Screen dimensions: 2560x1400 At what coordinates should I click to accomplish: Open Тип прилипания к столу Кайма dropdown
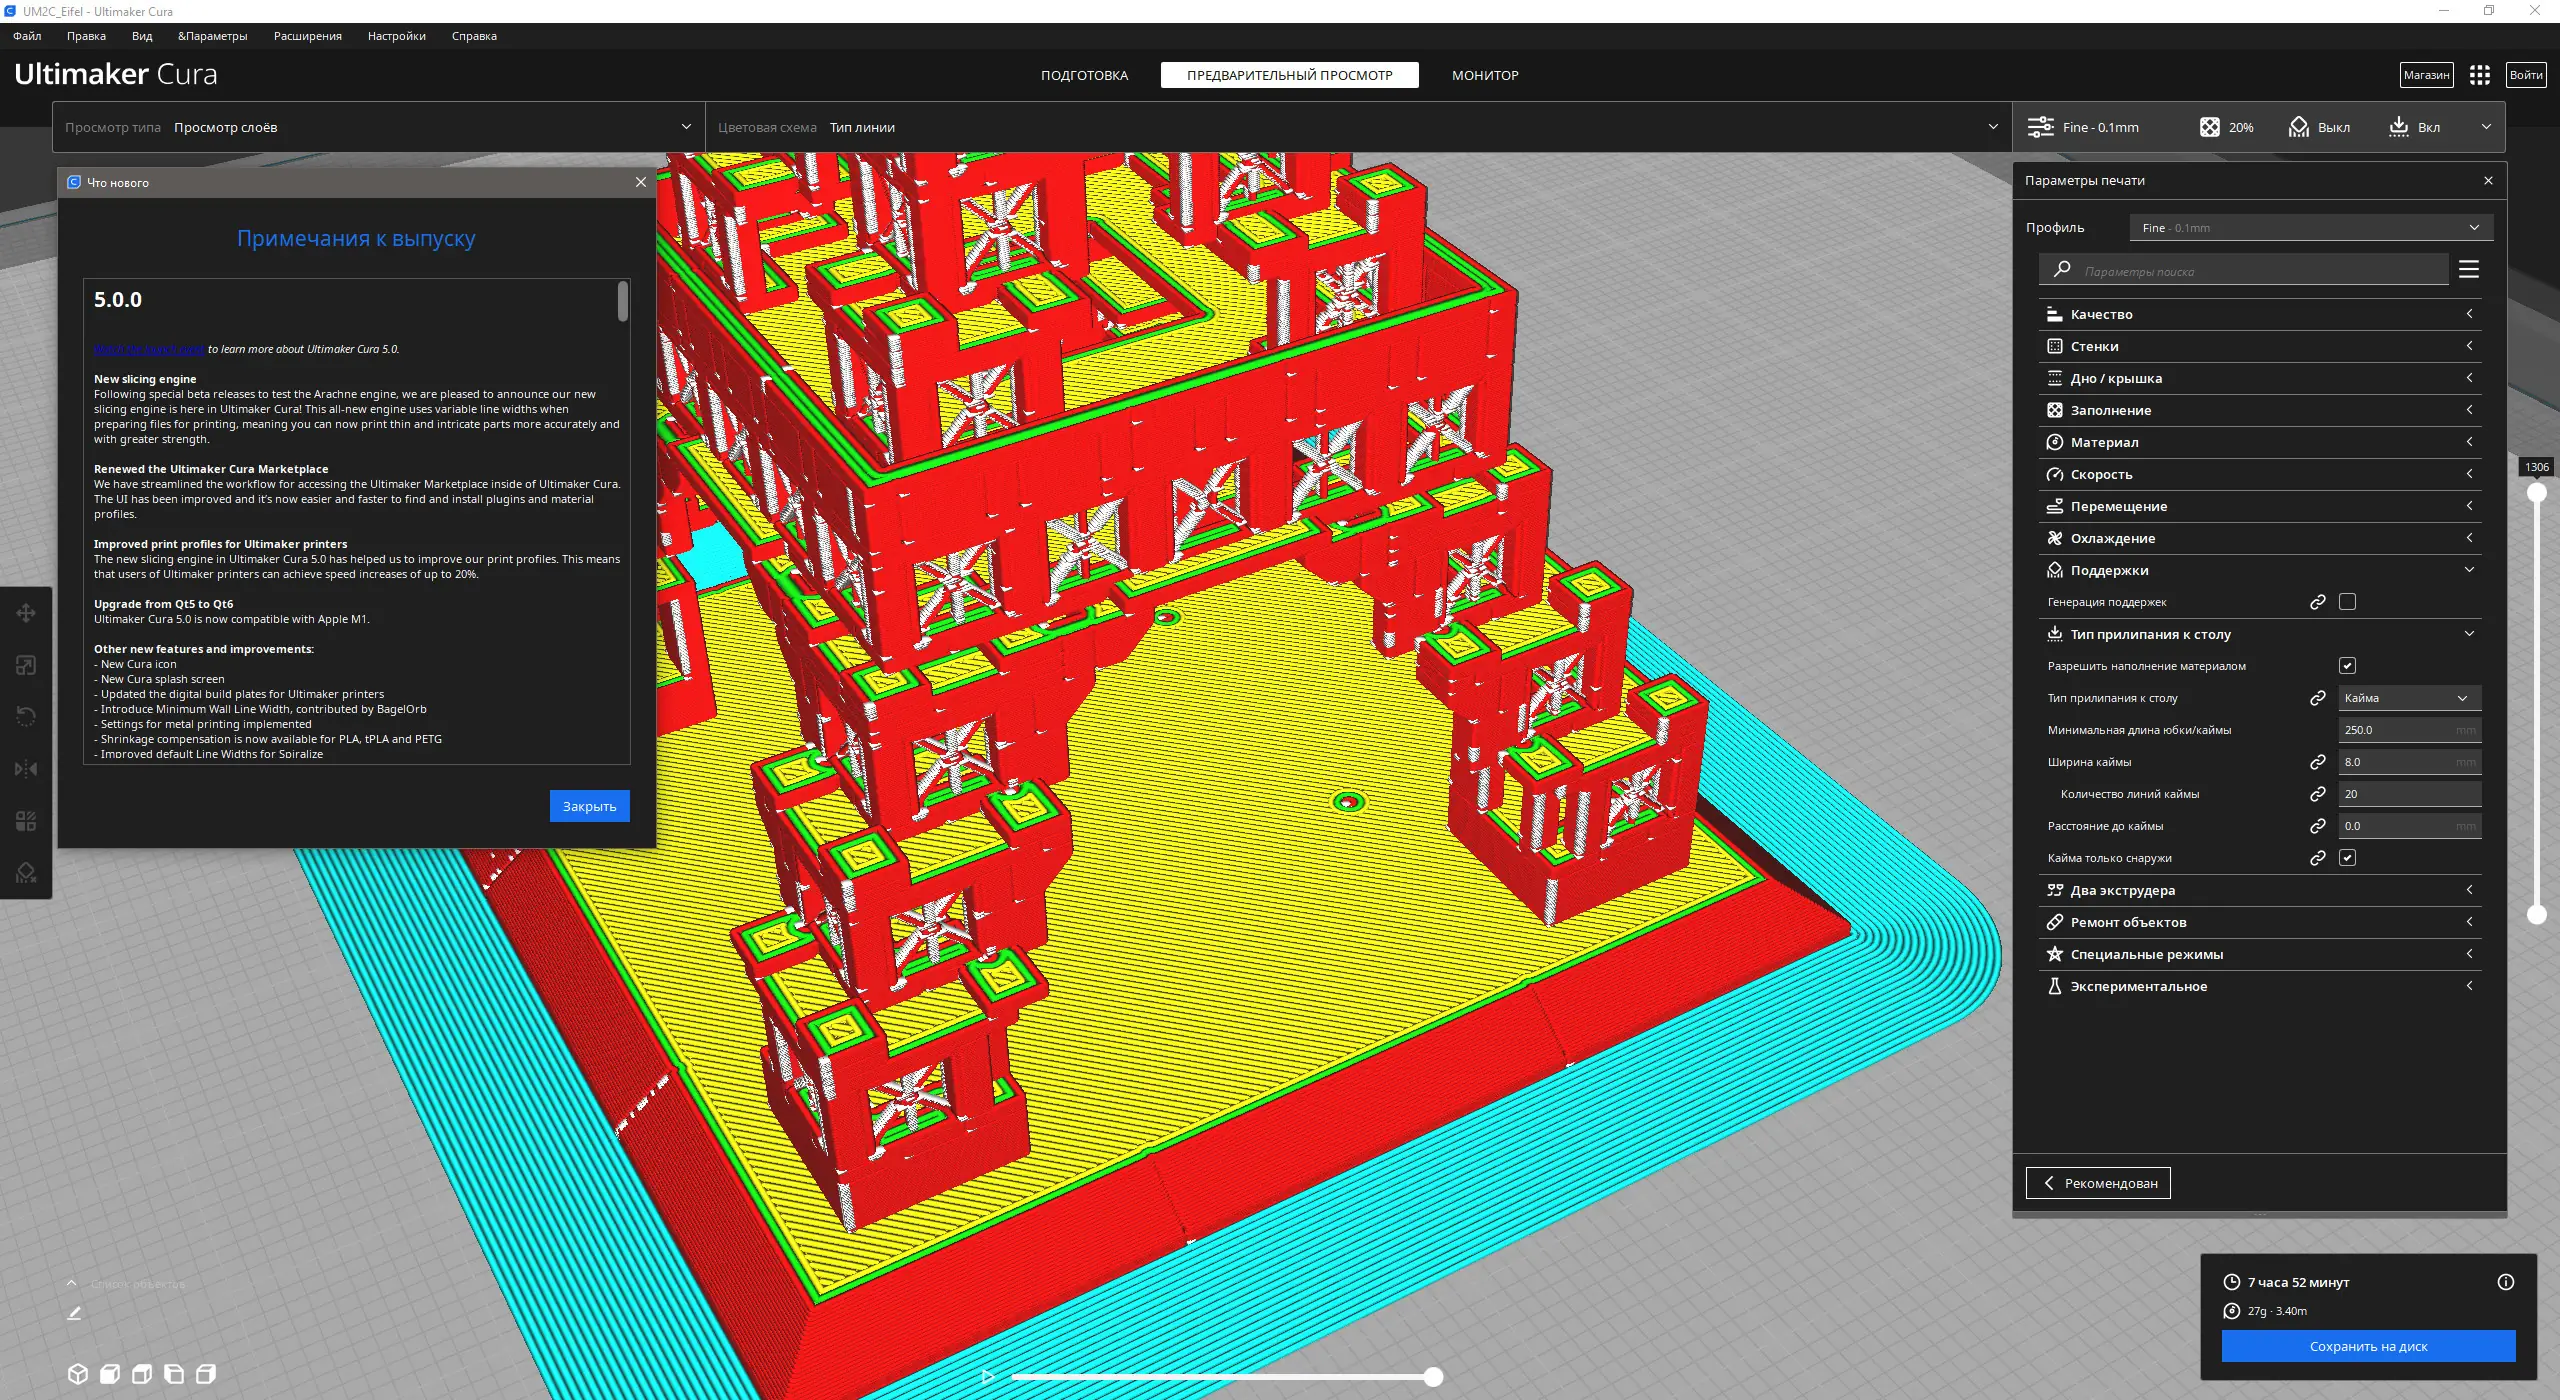click(x=2408, y=698)
